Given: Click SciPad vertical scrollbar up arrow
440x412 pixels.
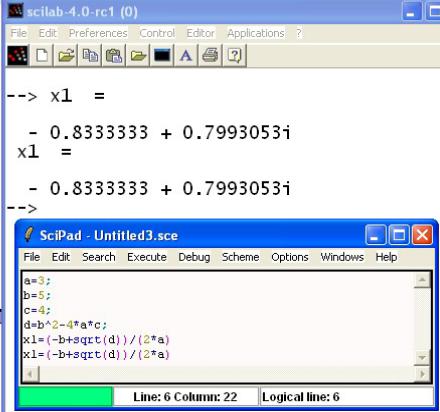Looking at the screenshot, I should coord(422,280).
